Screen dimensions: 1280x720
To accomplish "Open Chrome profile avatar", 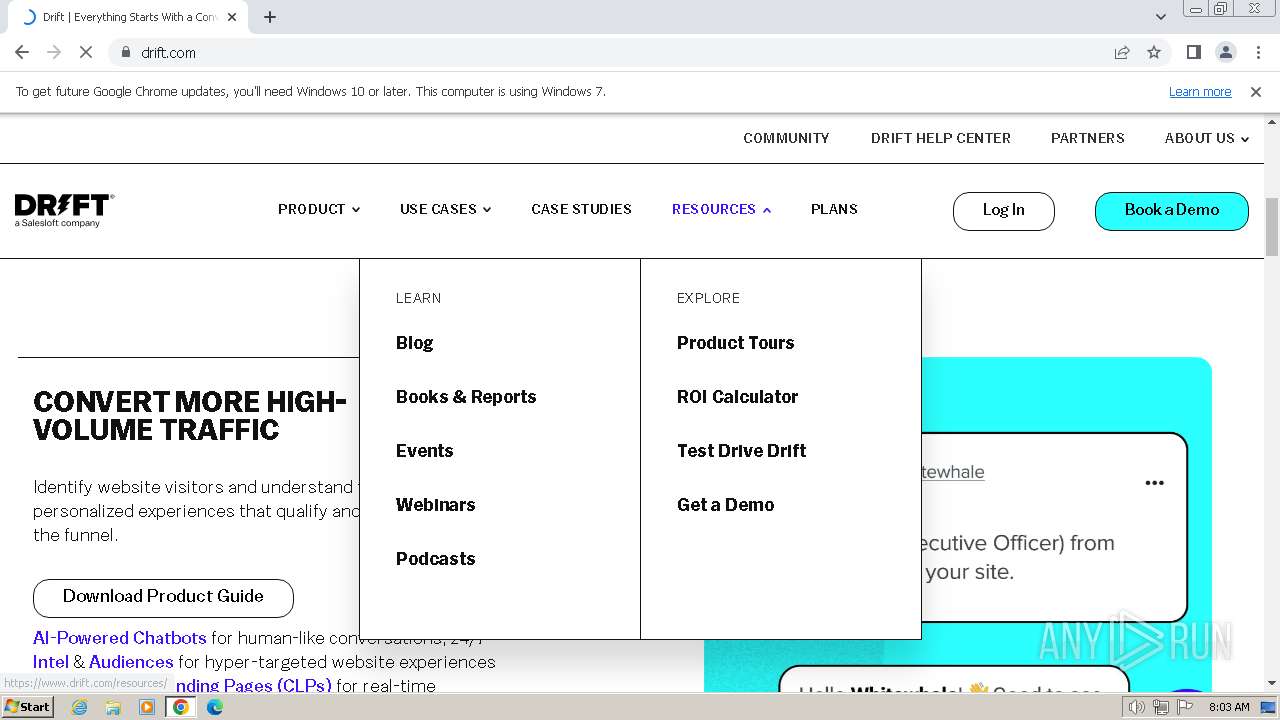I will coord(1225,52).
